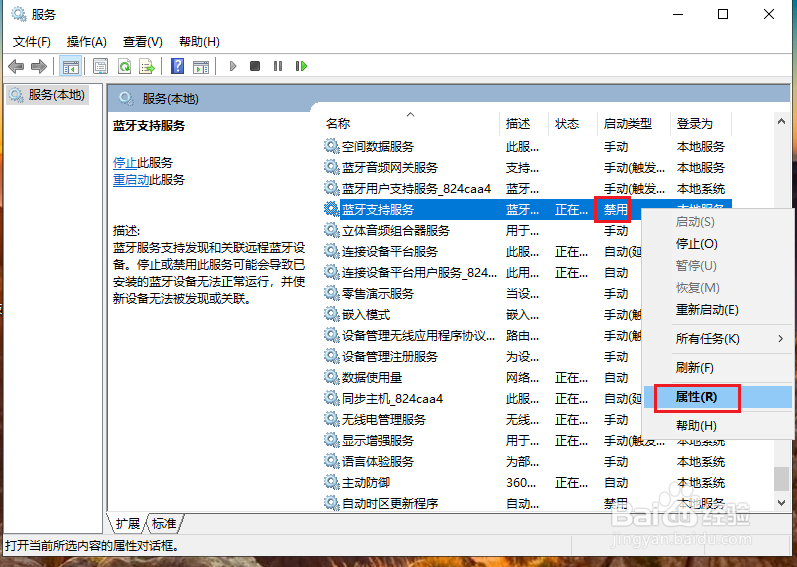Select the 设备管理无线应用程序协议 row
Screen dimensions: 797x567
point(483,335)
